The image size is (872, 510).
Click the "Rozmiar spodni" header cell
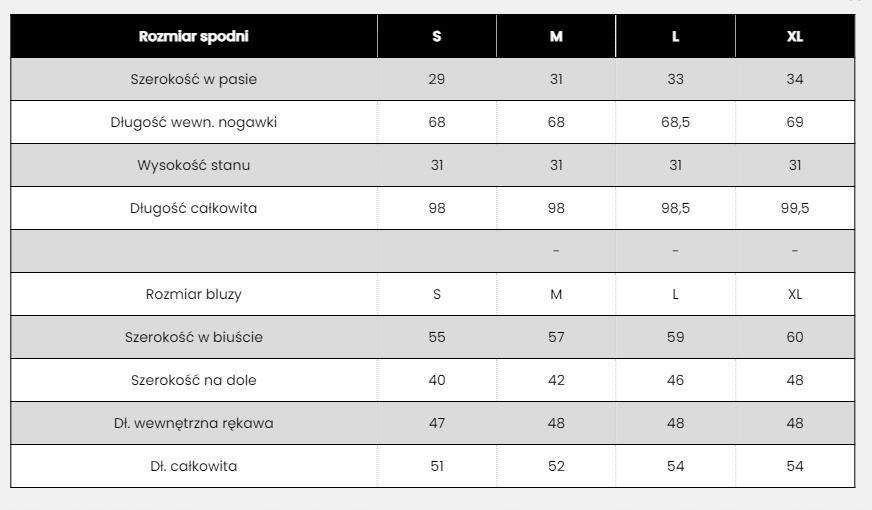pos(194,37)
